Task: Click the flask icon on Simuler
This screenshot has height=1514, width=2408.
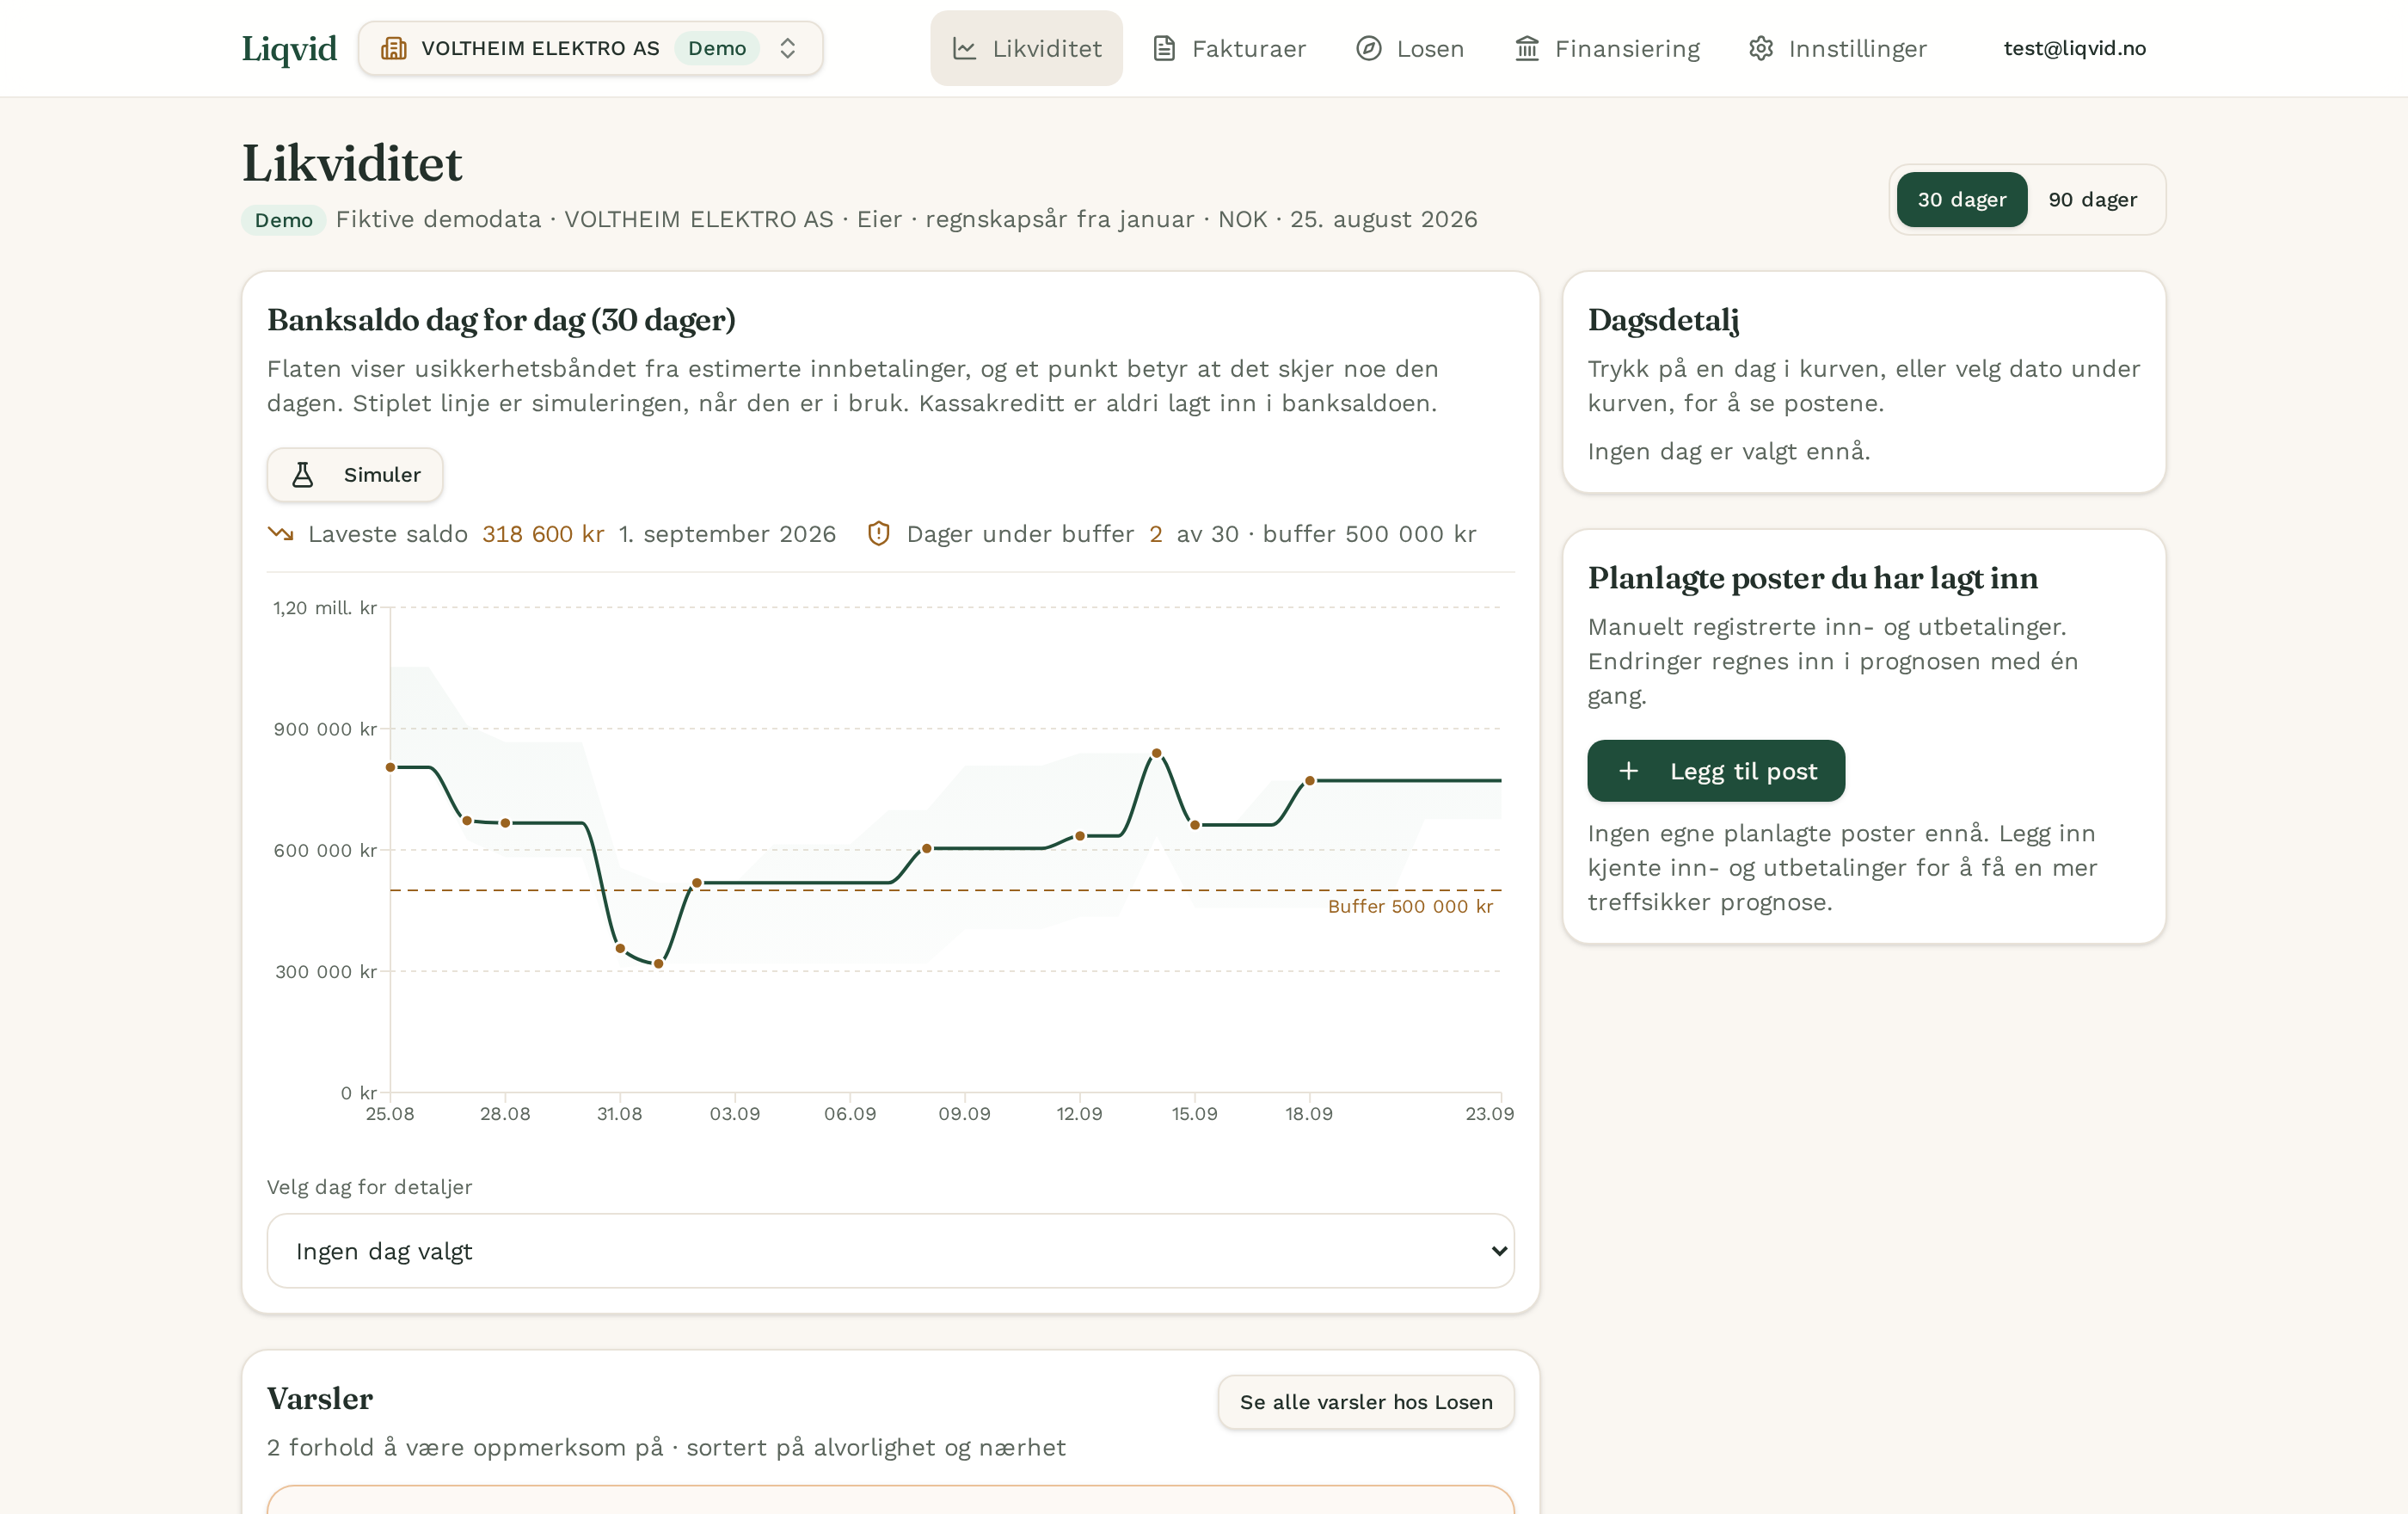Action: (x=303, y=474)
